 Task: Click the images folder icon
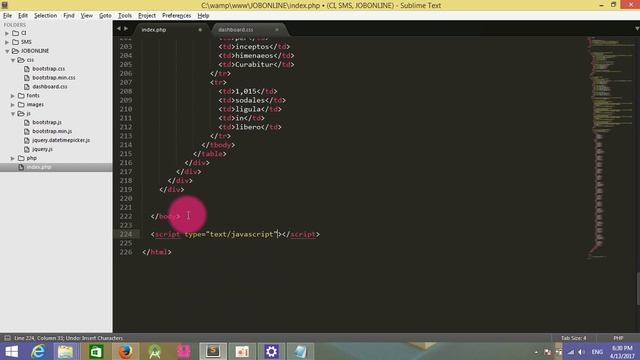(21, 104)
